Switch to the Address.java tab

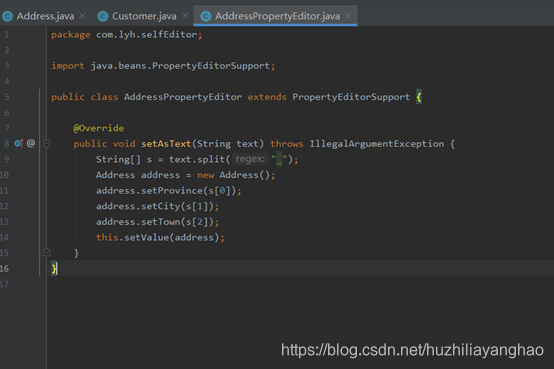point(46,16)
